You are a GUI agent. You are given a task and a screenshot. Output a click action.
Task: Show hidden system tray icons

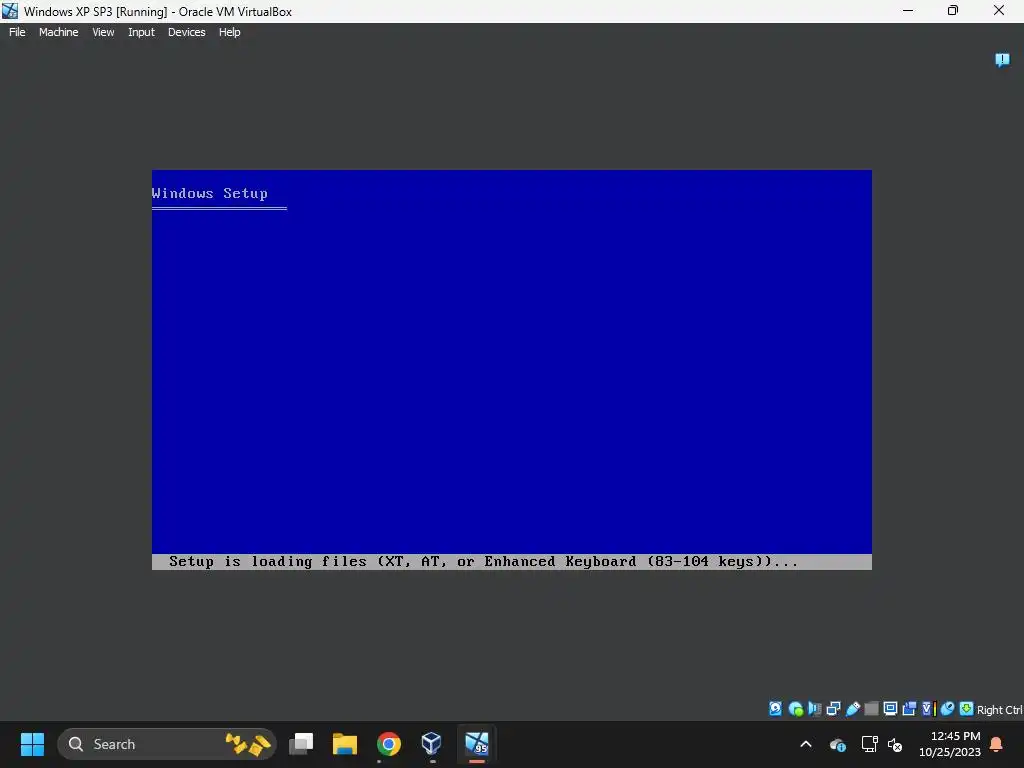point(806,744)
